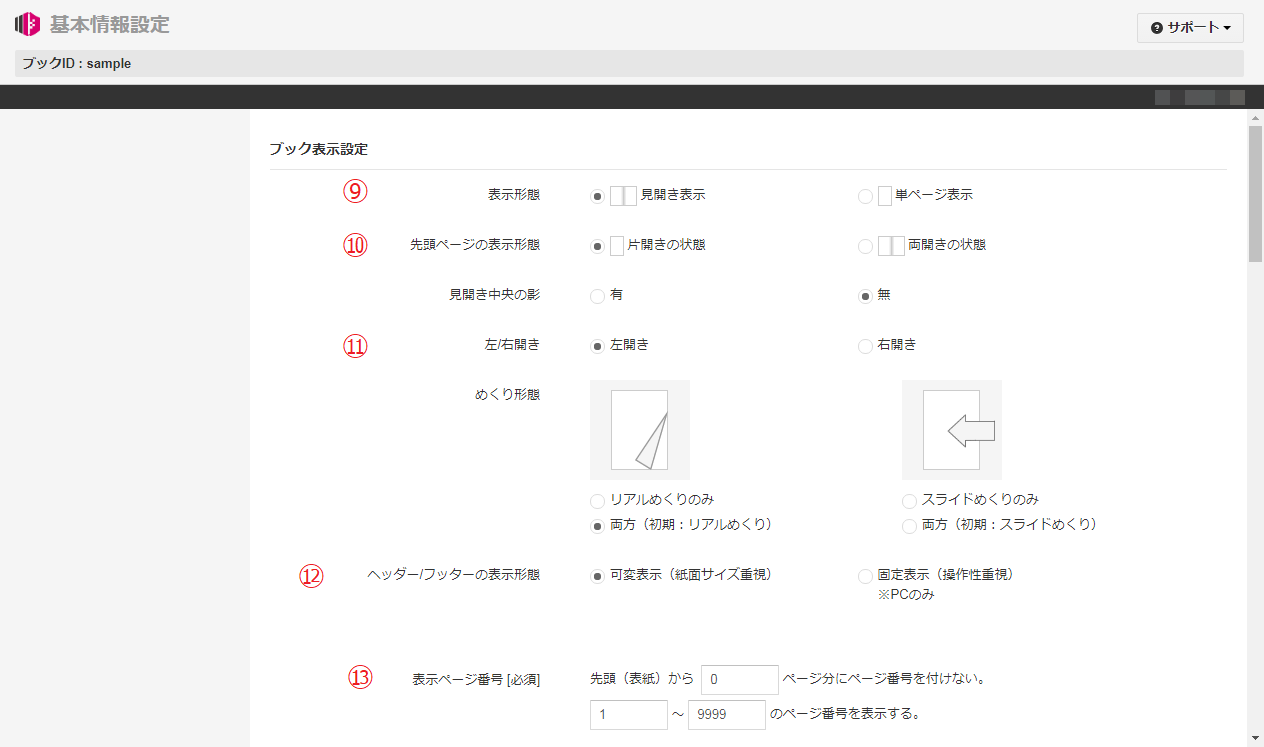
Task: Choose 両方（初期：スライドめくり） radio option
Action: [909, 525]
